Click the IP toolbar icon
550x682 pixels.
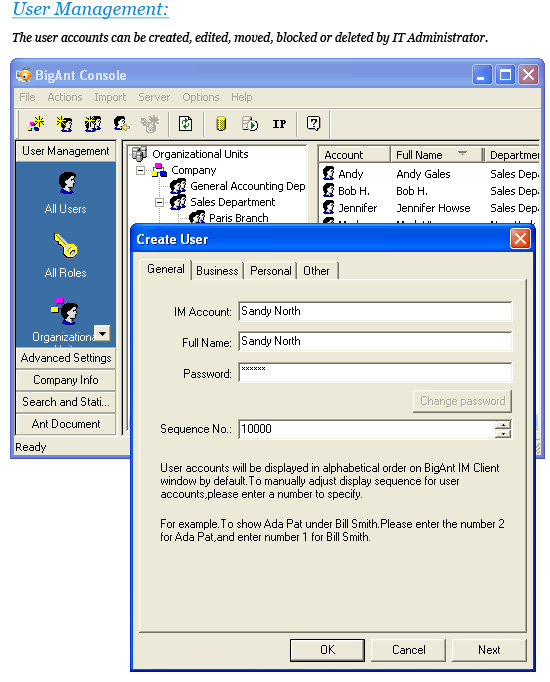pyautogui.click(x=279, y=124)
